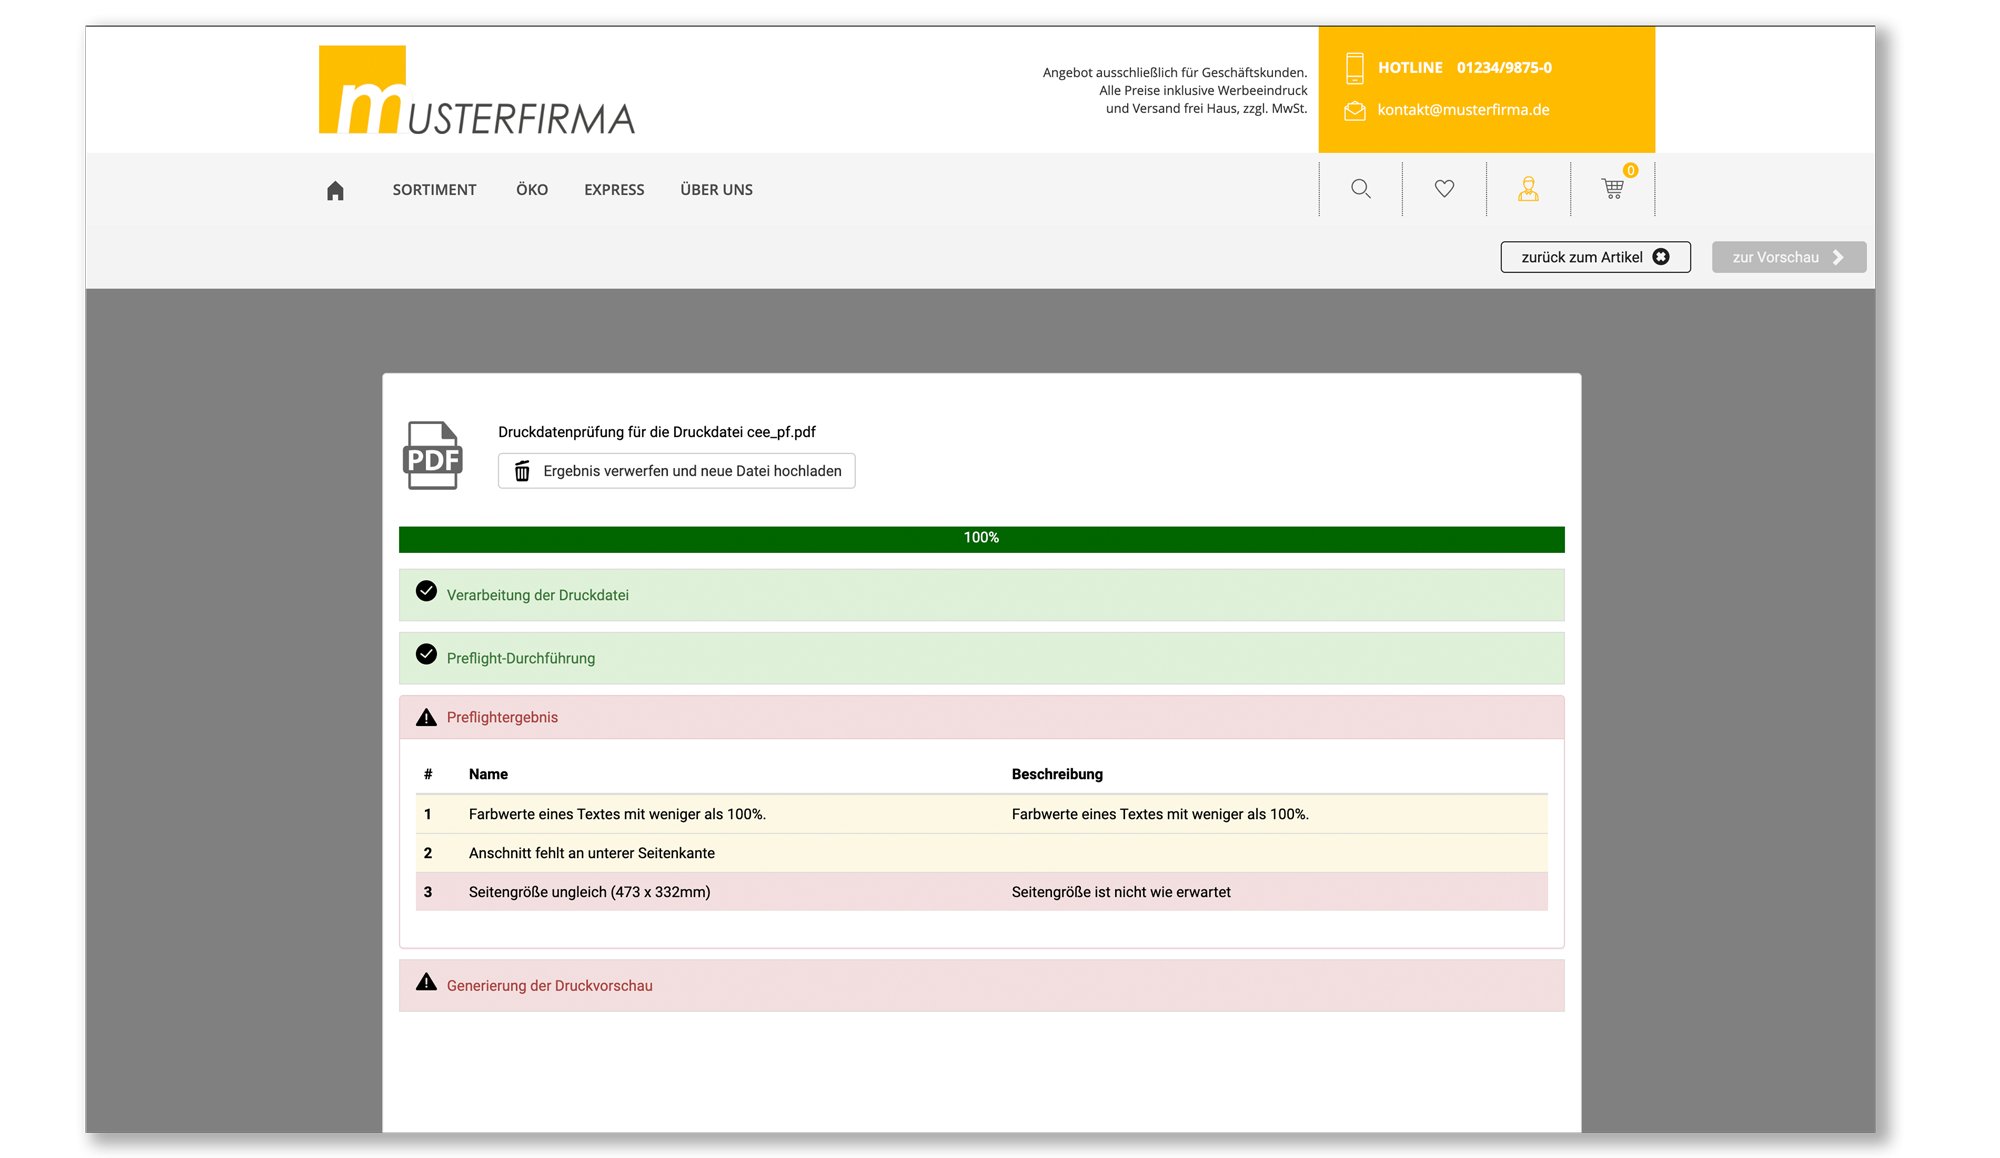This screenshot has width=2000, height=1158.
Task: Click the checkmark icon beside Verarbeitung der Druckdatei
Action: click(x=426, y=591)
